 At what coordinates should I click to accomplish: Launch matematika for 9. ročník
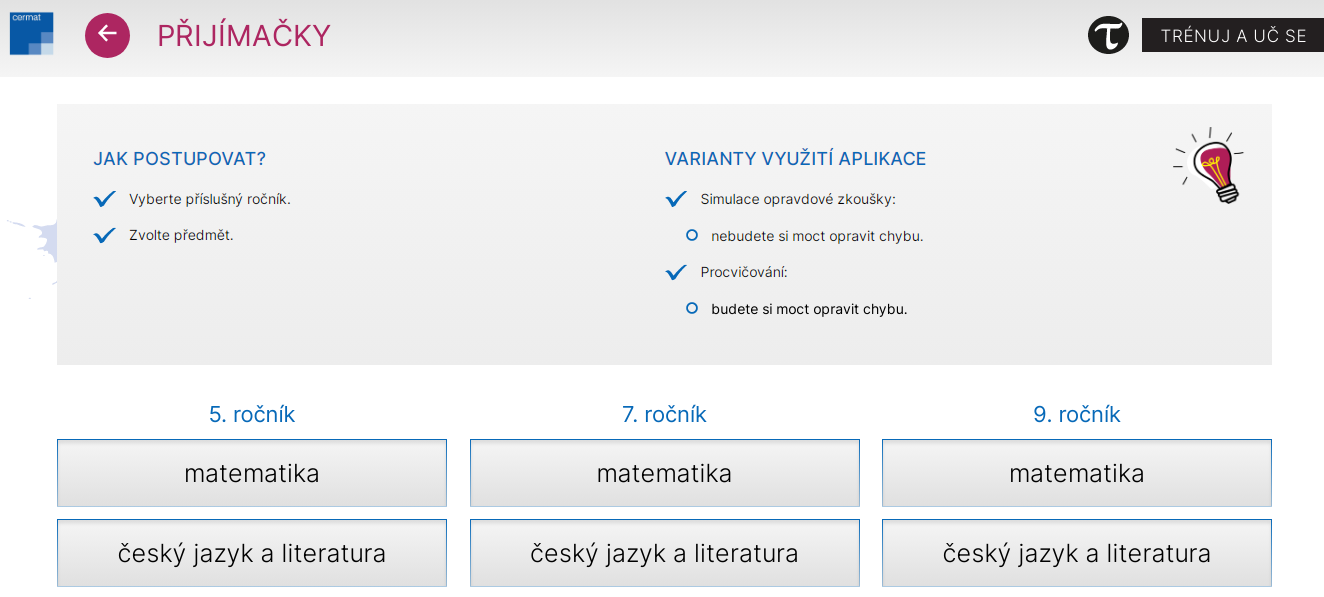pos(1076,473)
